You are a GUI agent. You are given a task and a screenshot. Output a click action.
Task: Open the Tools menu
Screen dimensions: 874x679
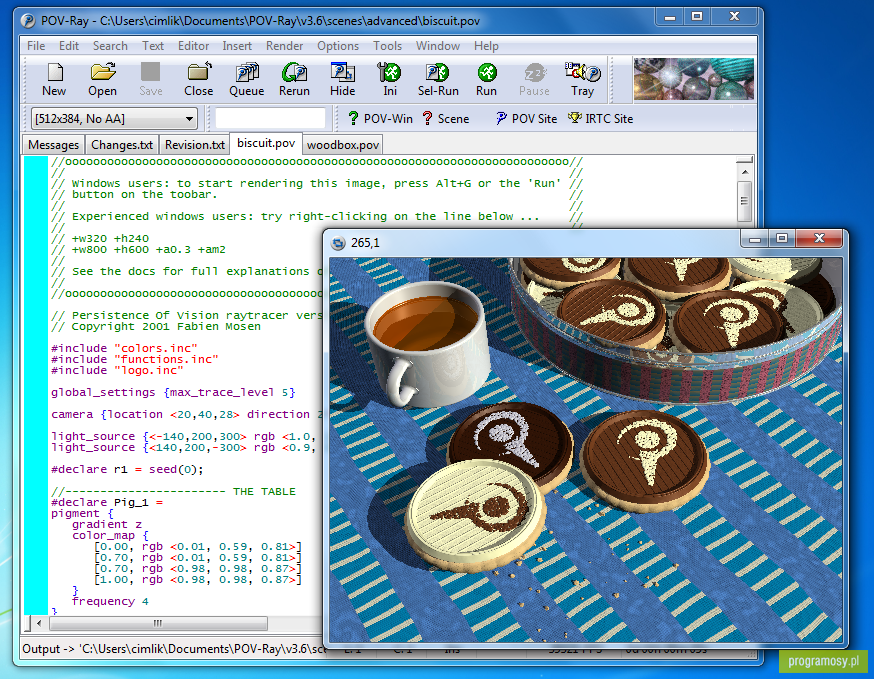click(387, 46)
